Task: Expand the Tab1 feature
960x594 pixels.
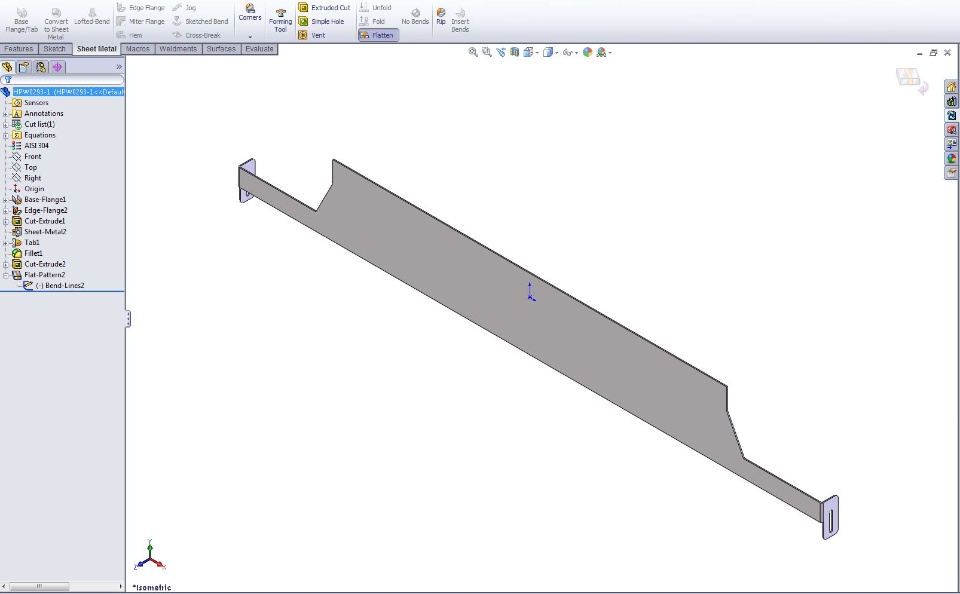Action: click(x=6, y=243)
